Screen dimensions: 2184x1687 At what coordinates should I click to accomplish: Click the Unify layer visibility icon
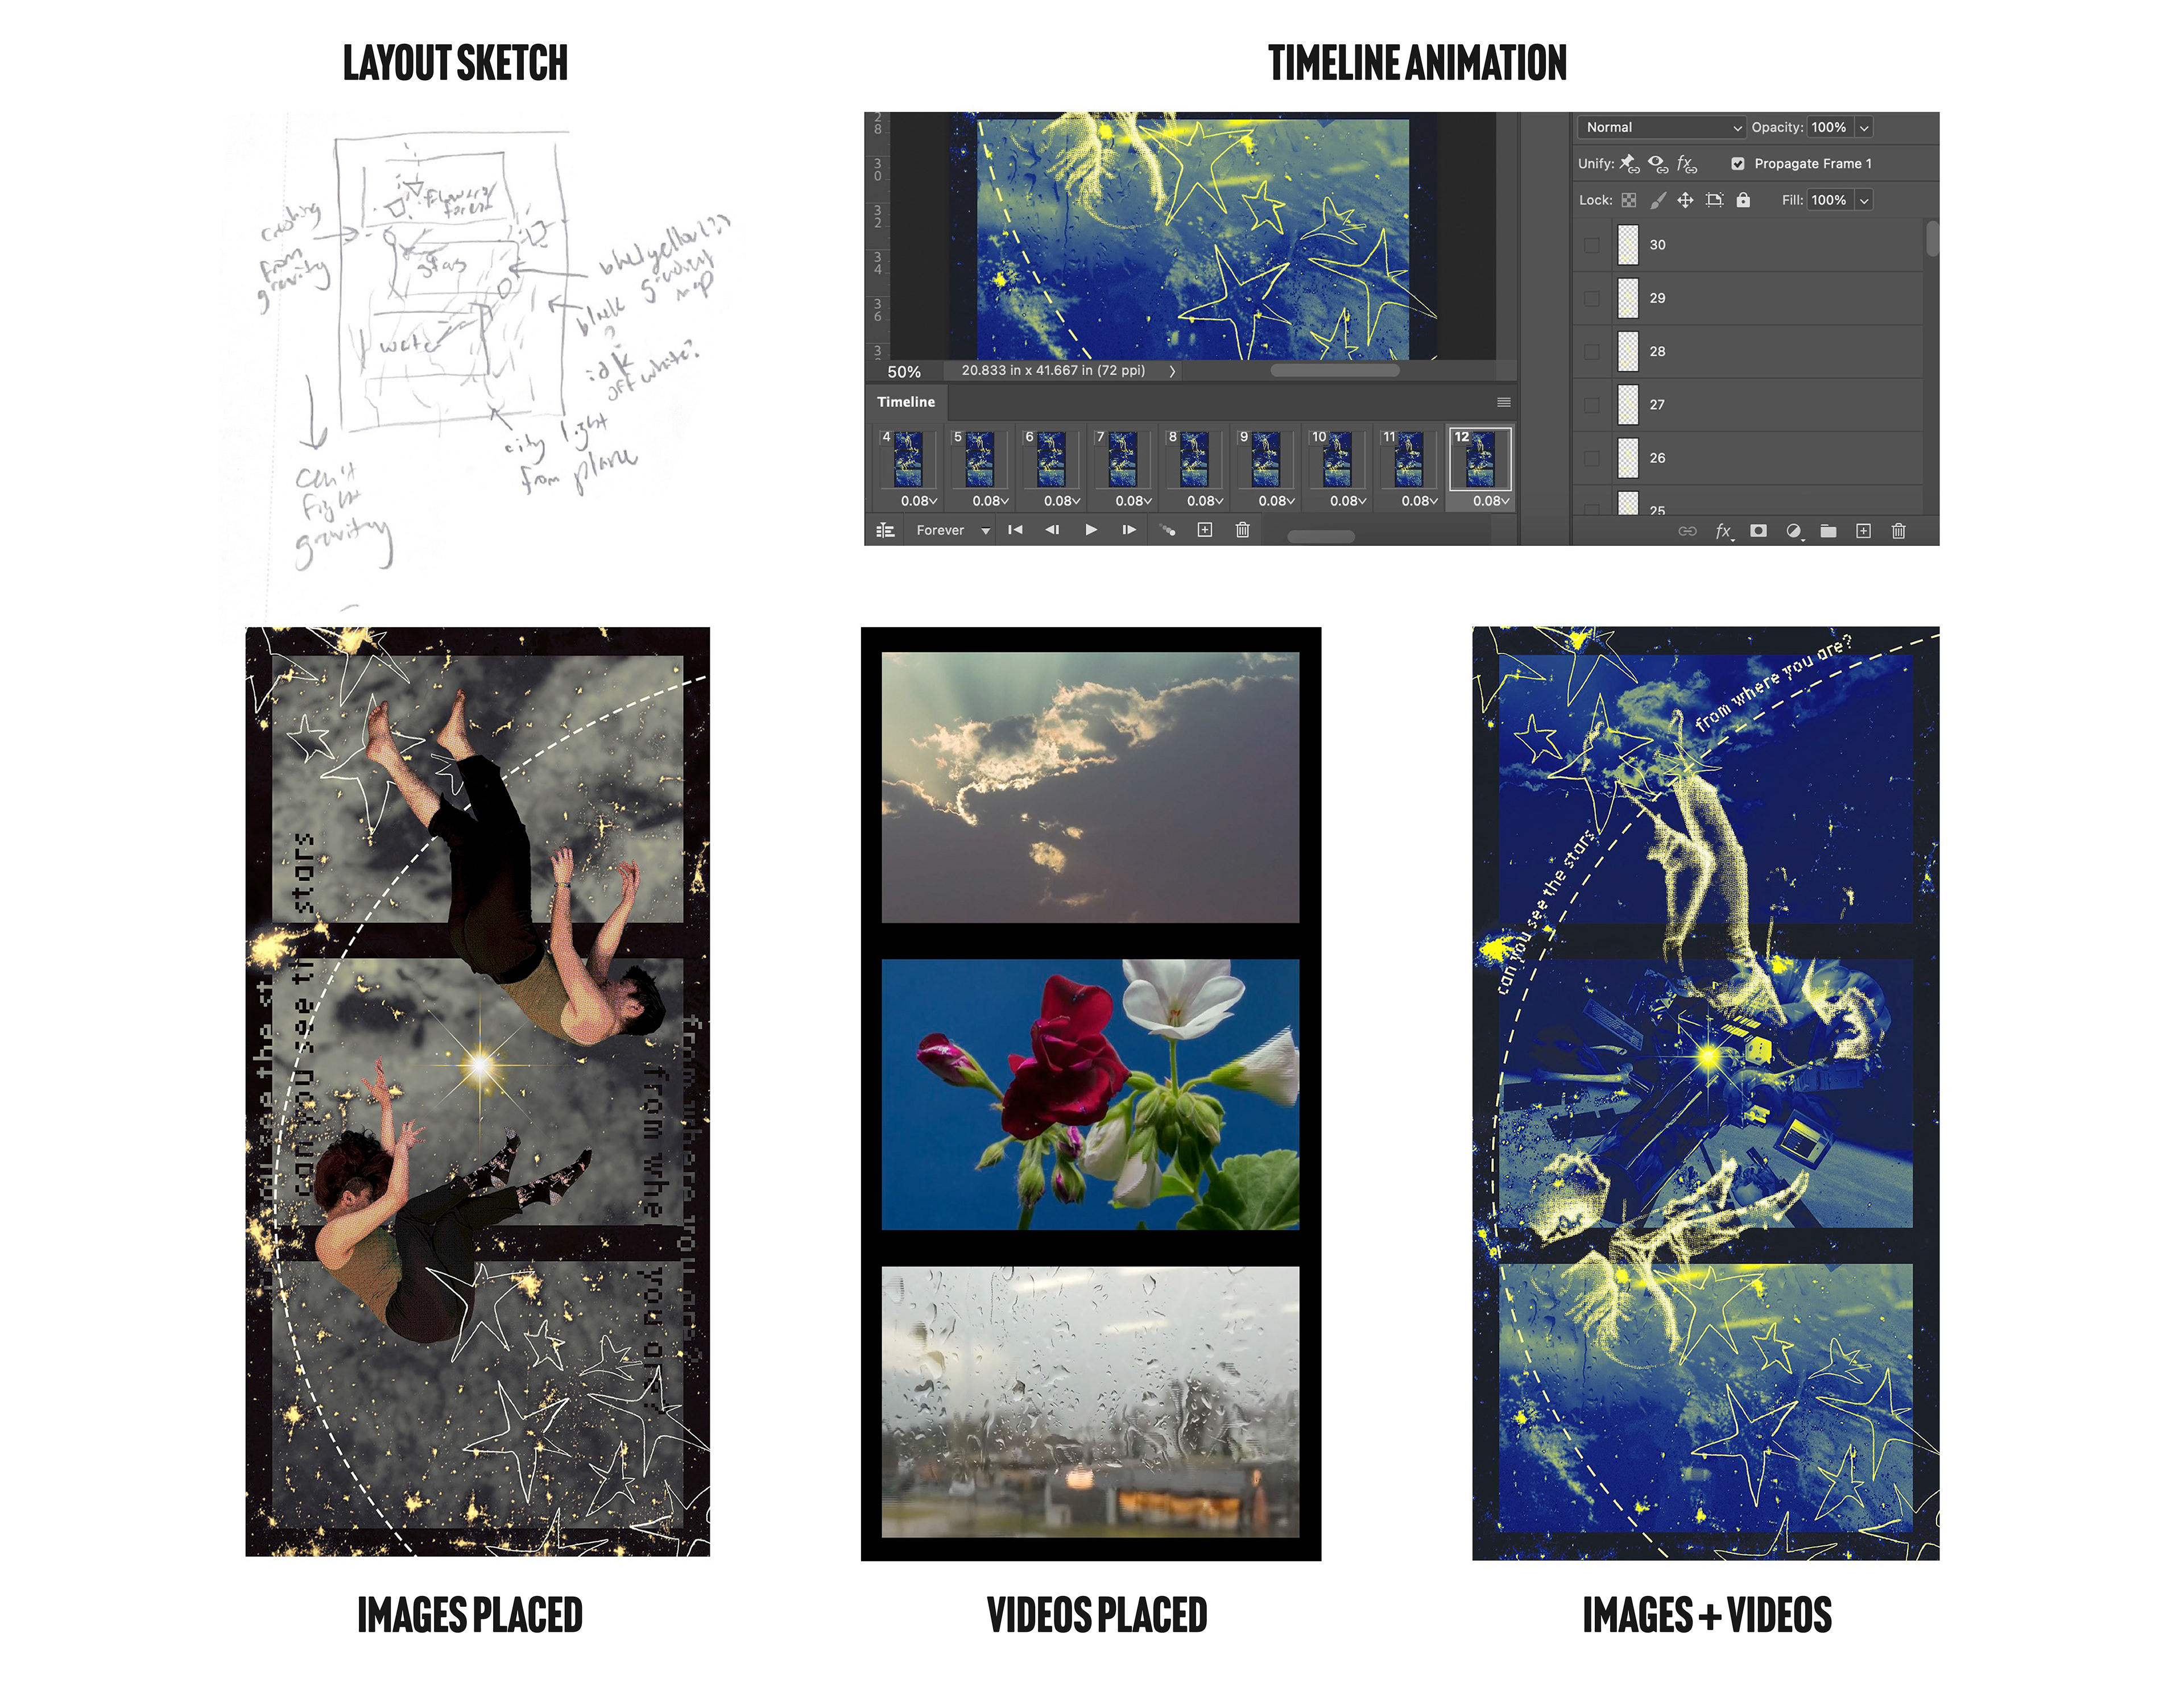(1658, 164)
